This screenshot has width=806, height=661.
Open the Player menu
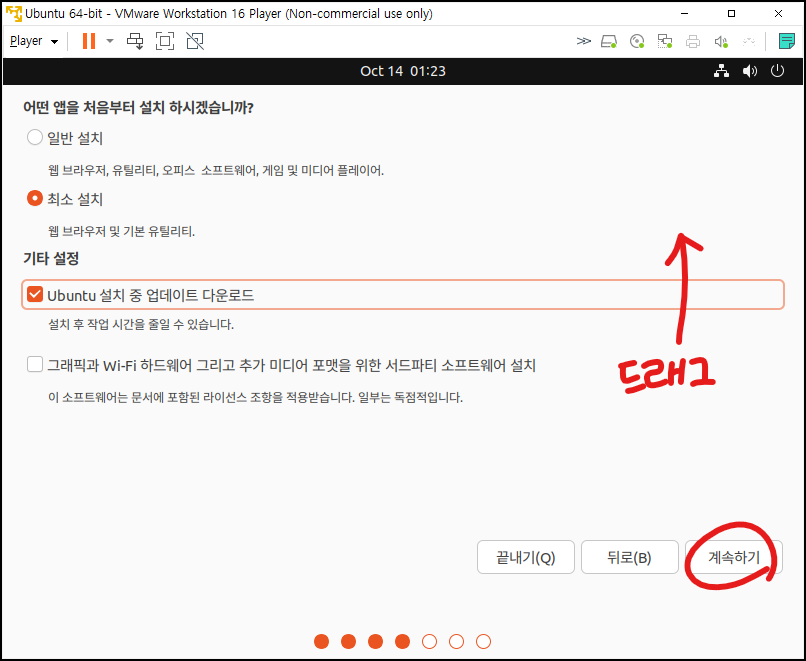[x=34, y=41]
